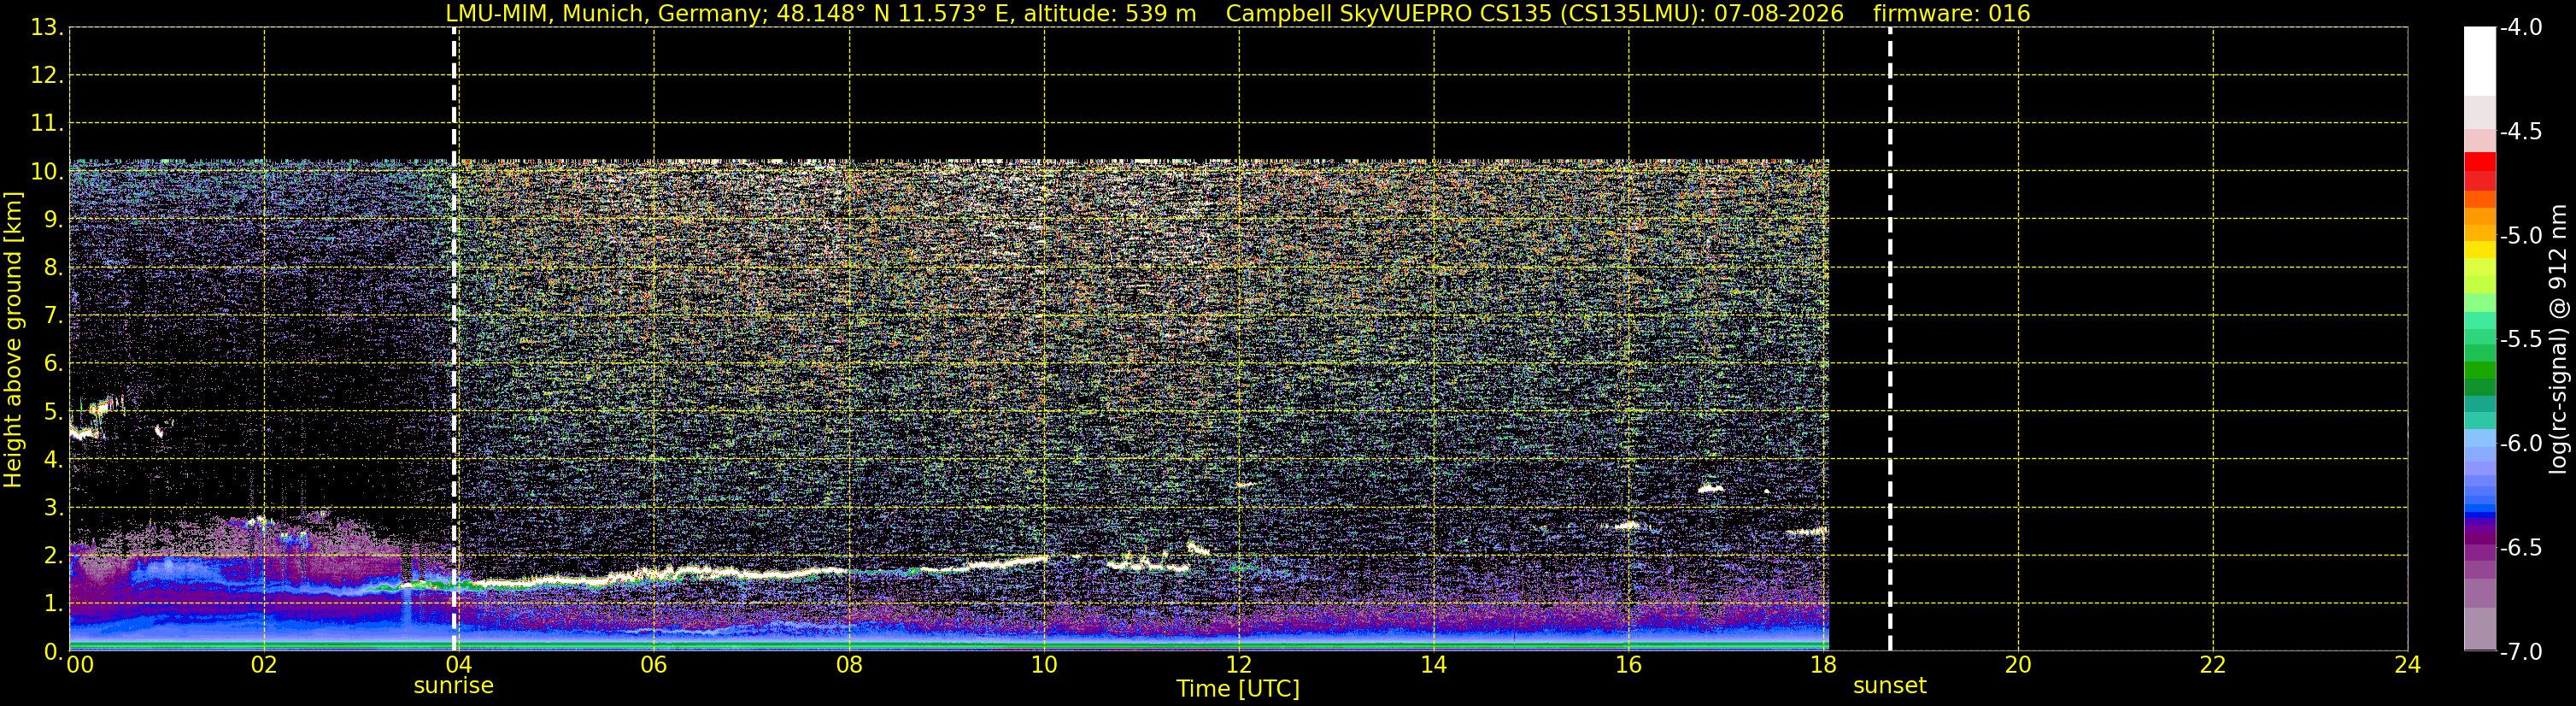Click the '18' time axis tick label

(x=1824, y=665)
